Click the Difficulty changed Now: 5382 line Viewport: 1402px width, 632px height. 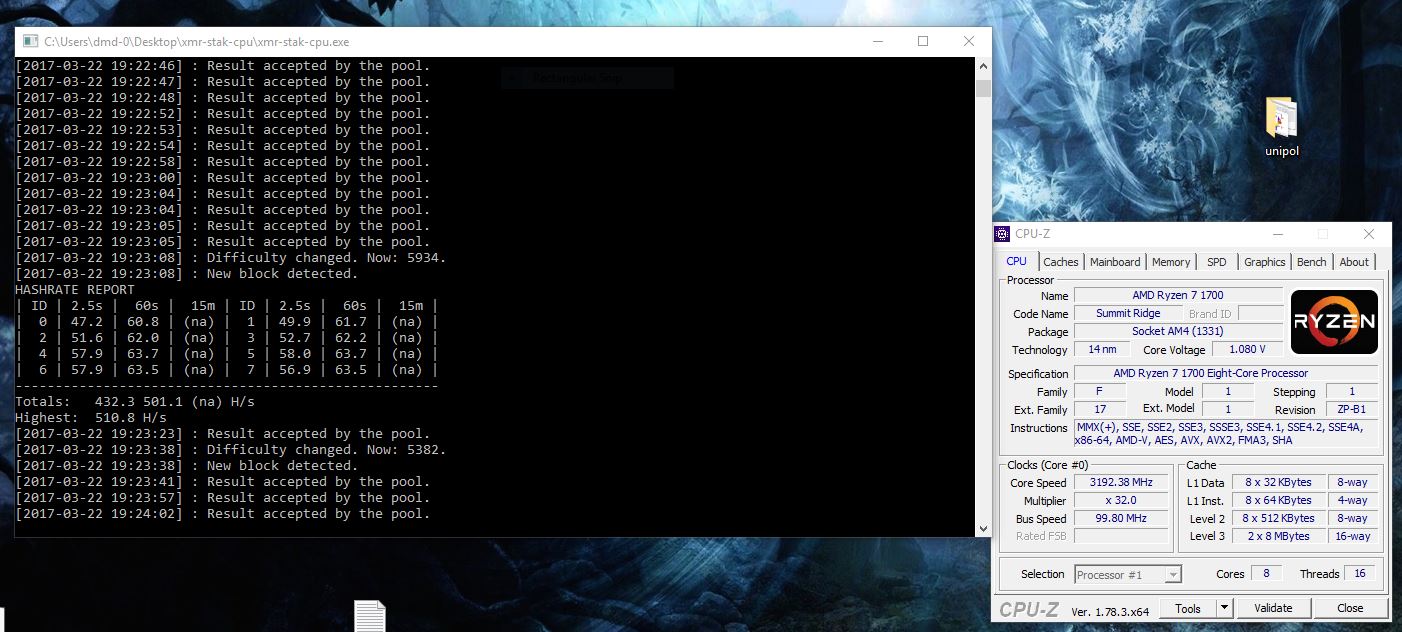[231, 449]
